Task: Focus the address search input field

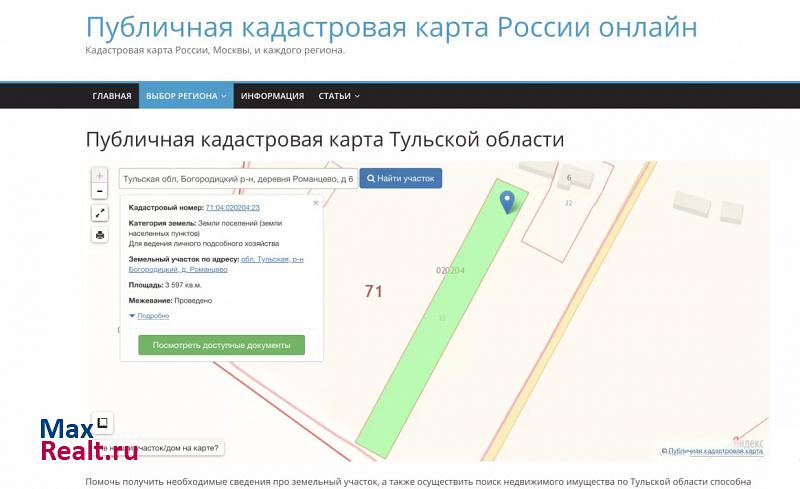Action: (x=237, y=179)
